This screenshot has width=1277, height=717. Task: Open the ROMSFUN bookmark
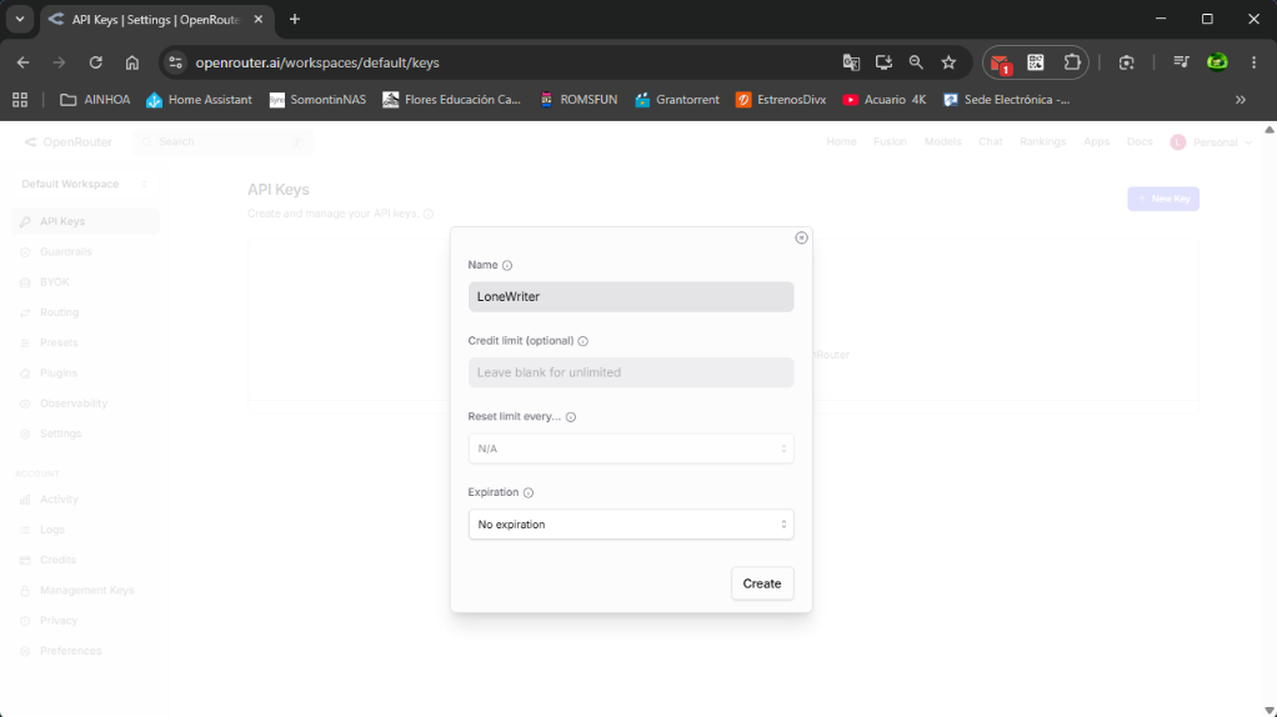578,100
